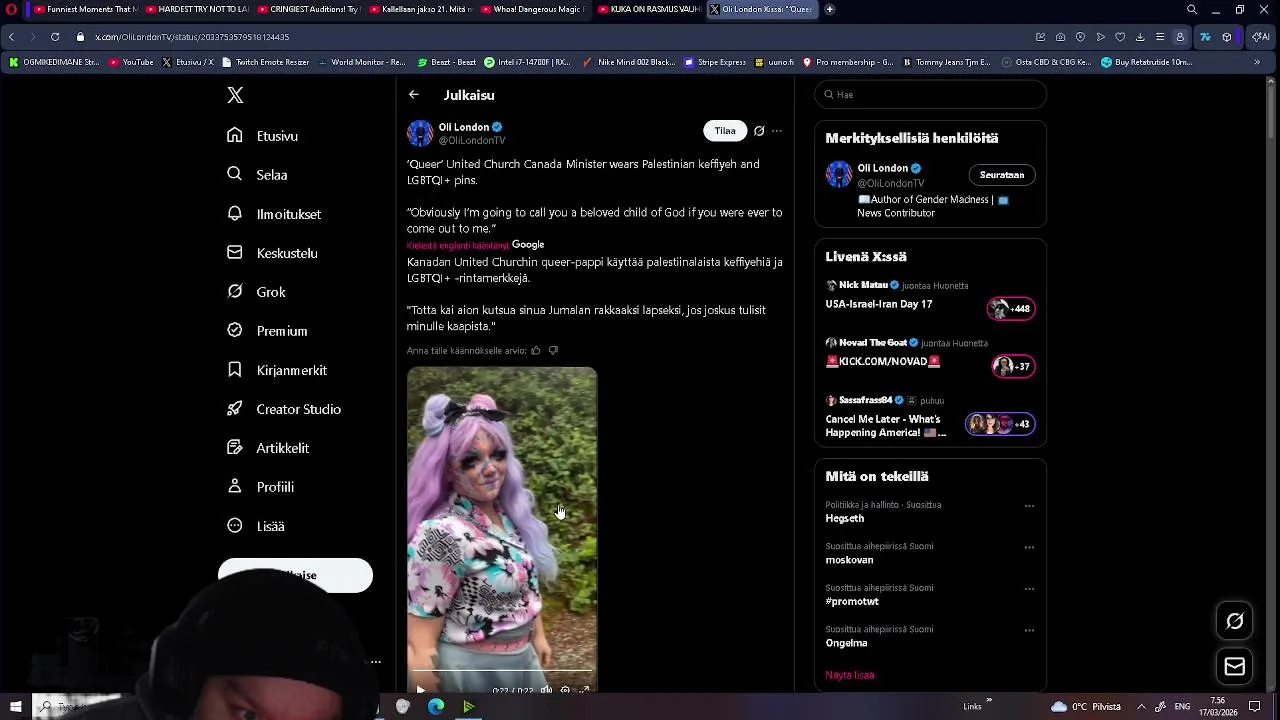Rate the translation with thumbs up
The height and width of the screenshot is (720, 1280).
pos(536,351)
